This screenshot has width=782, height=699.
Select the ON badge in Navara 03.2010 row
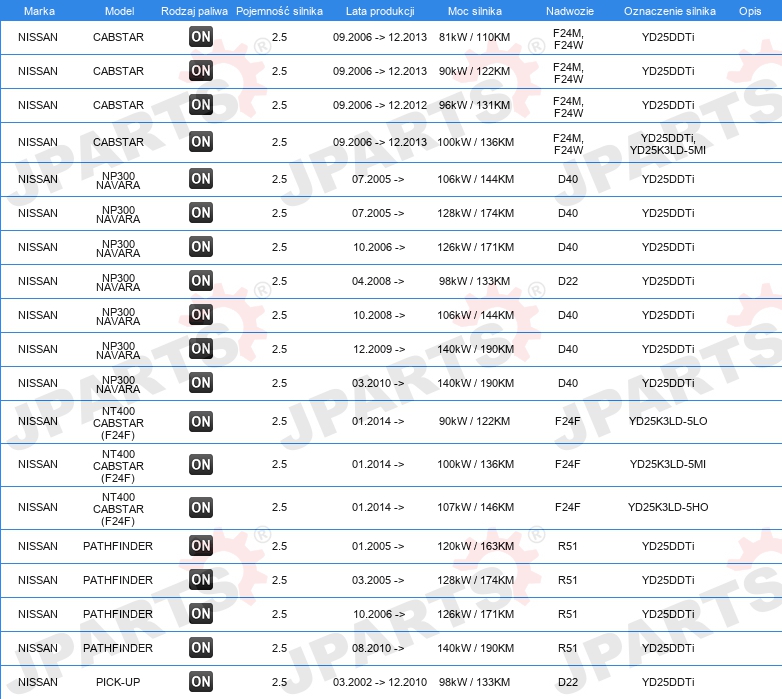(201, 382)
